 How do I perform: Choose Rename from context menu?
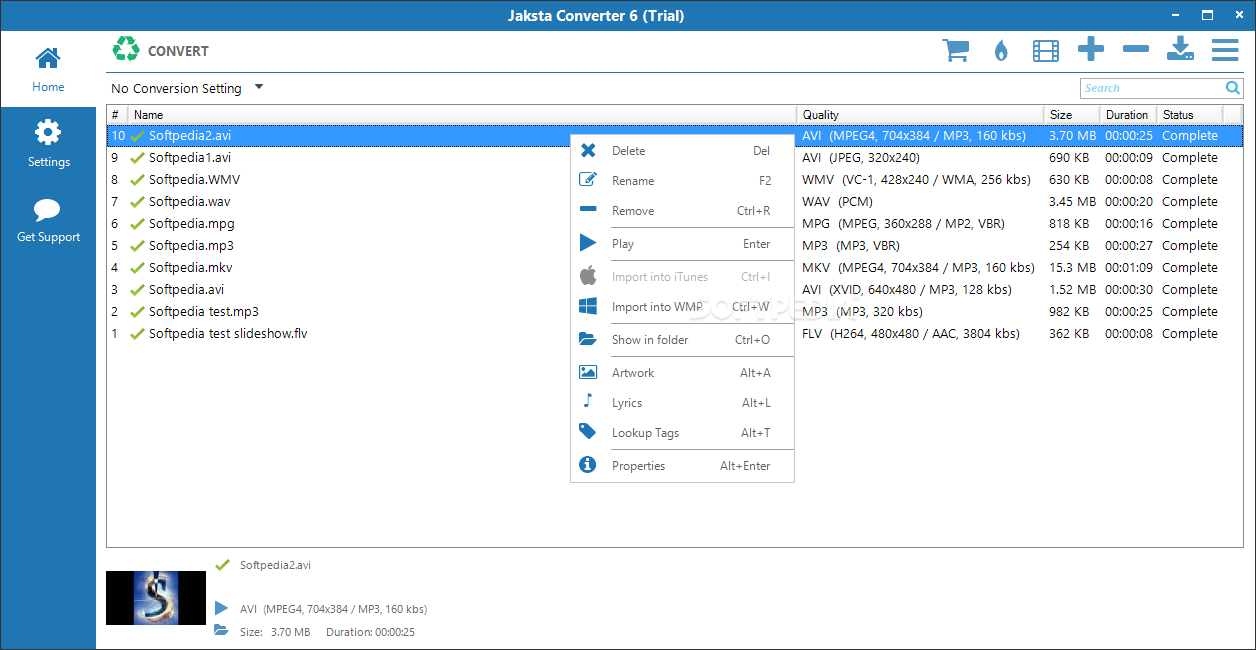pyautogui.click(x=682, y=181)
